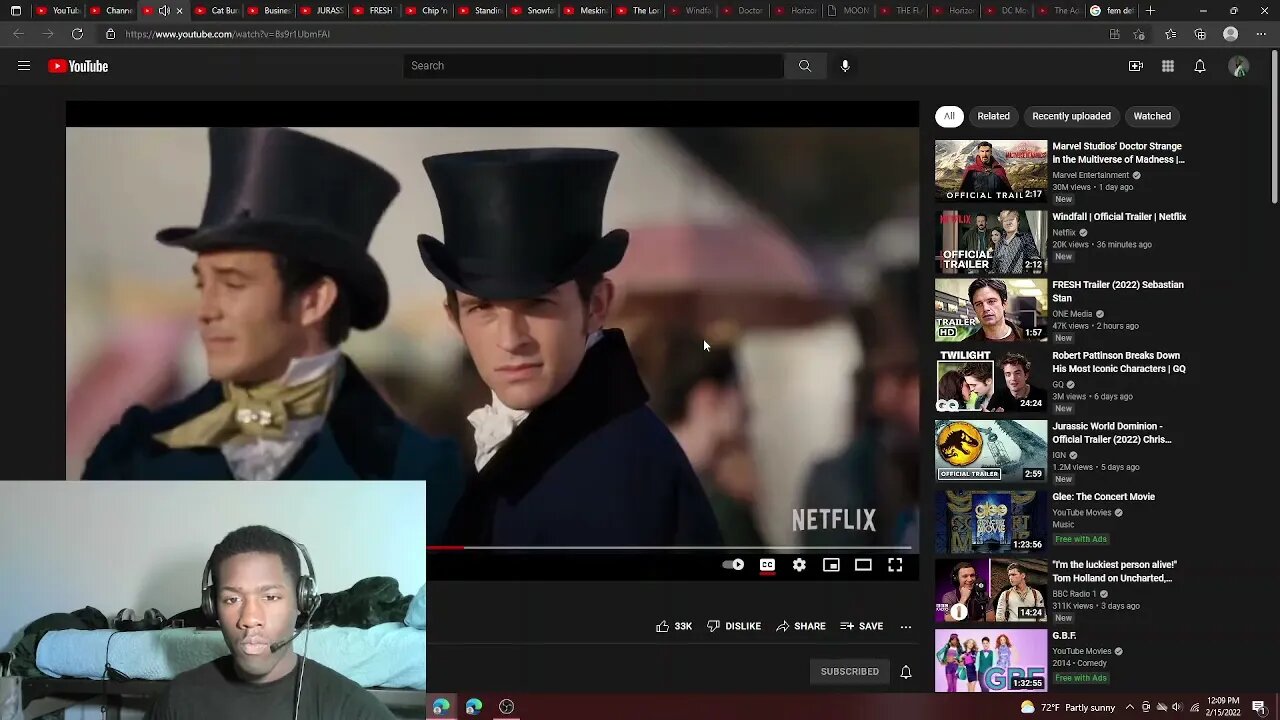SAVE the video to a playlist
This screenshot has height=720, width=1280.
[862, 626]
